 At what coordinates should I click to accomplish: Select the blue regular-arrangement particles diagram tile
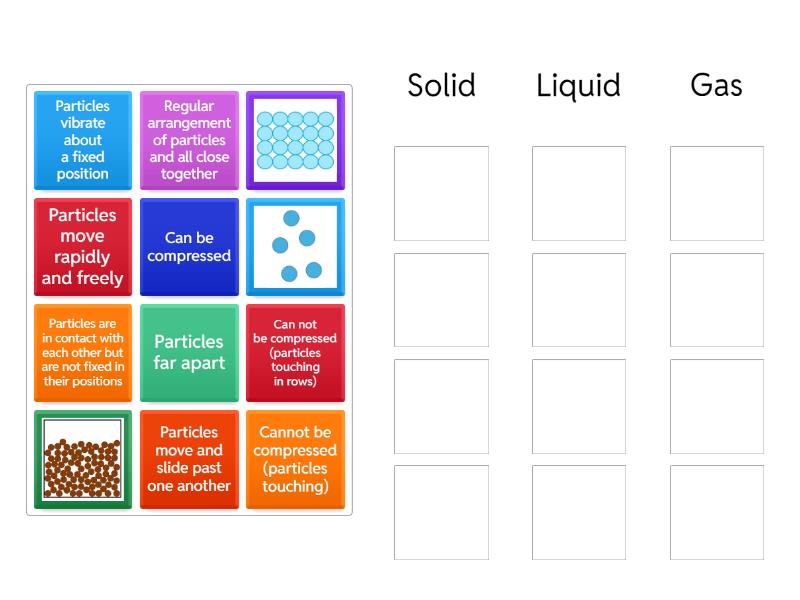pos(295,140)
